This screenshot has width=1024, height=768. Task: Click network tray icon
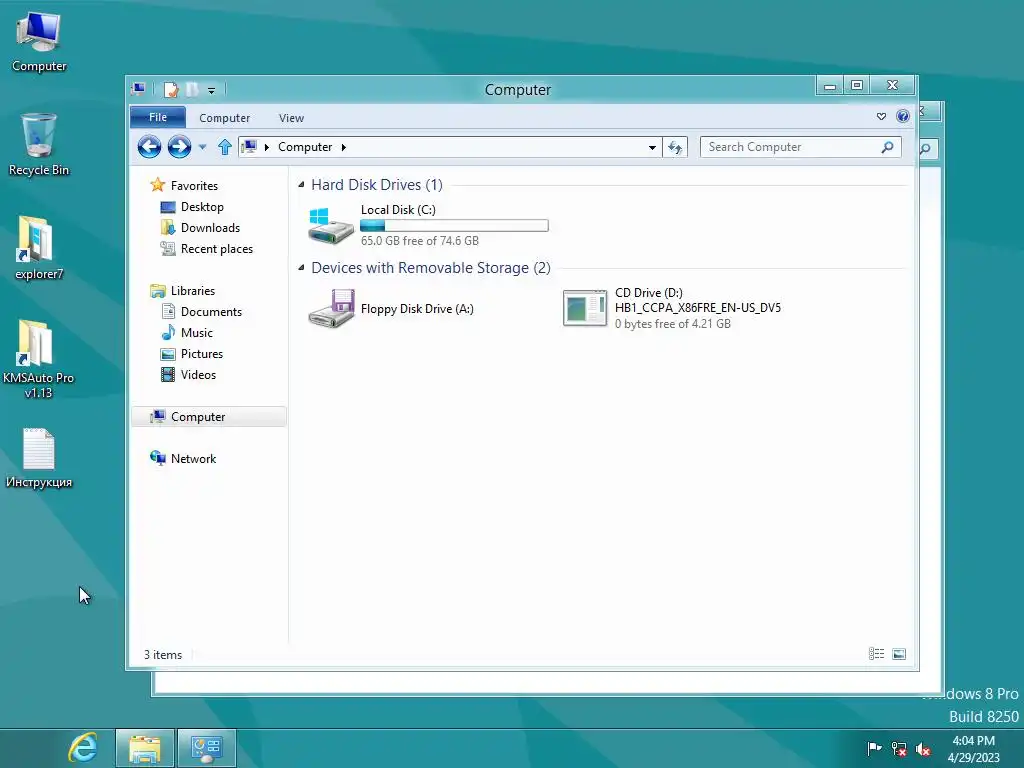tap(899, 749)
